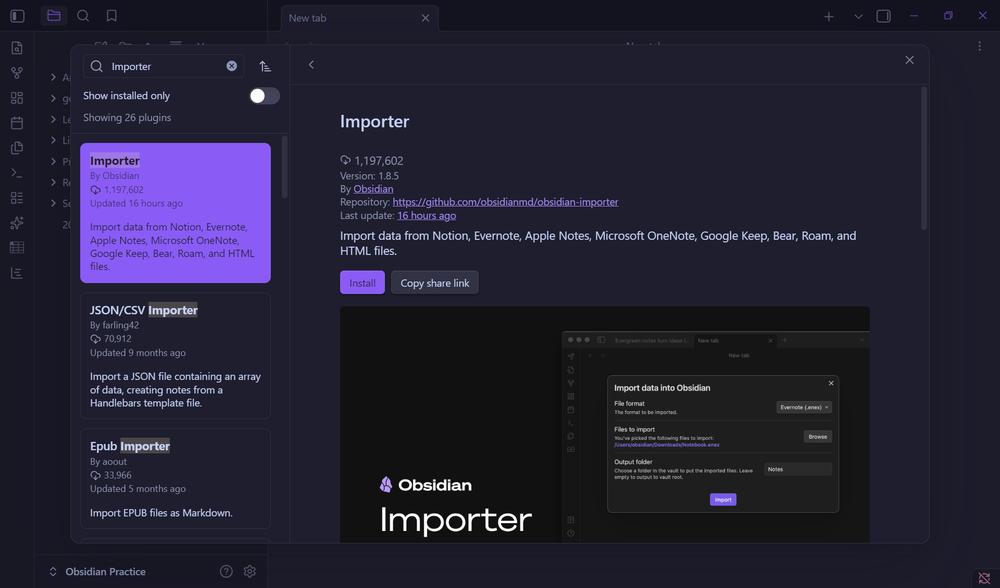
Task: Create new canvas via ribbon icon
Action: coord(17,98)
